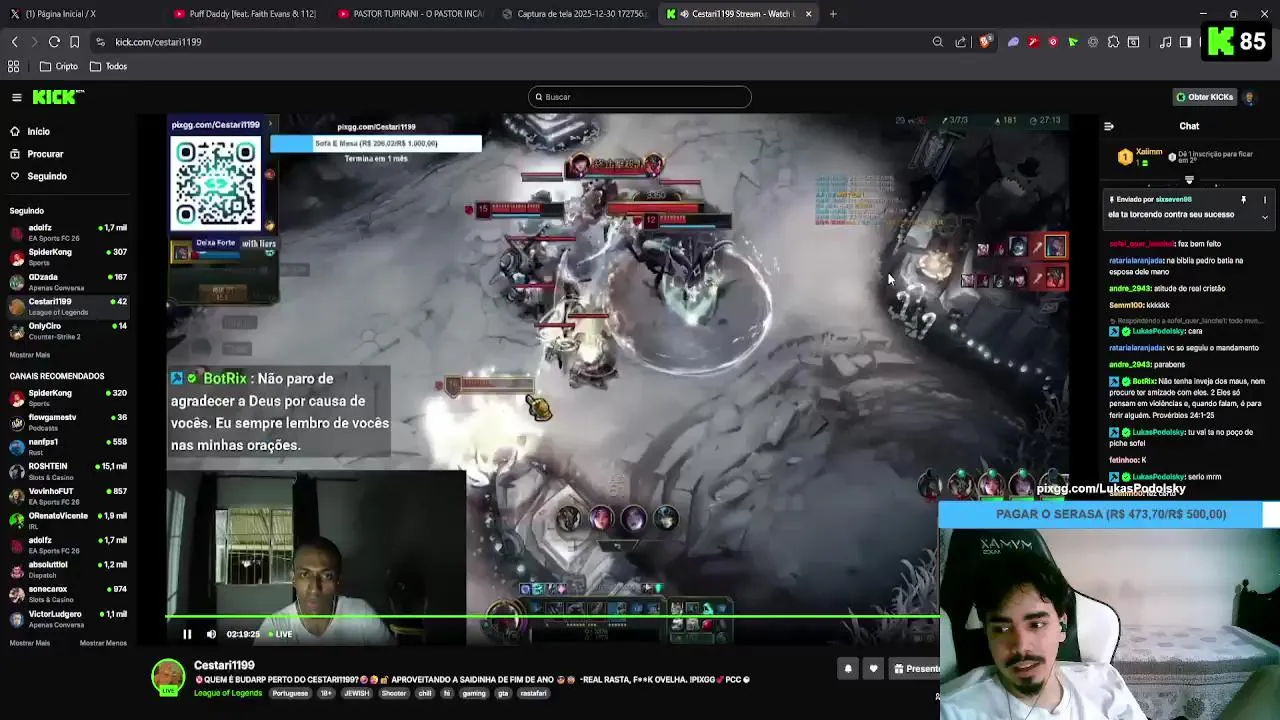The image size is (1280, 720).
Task: Open pinned message options menu
Action: (x=1264, y=200)
